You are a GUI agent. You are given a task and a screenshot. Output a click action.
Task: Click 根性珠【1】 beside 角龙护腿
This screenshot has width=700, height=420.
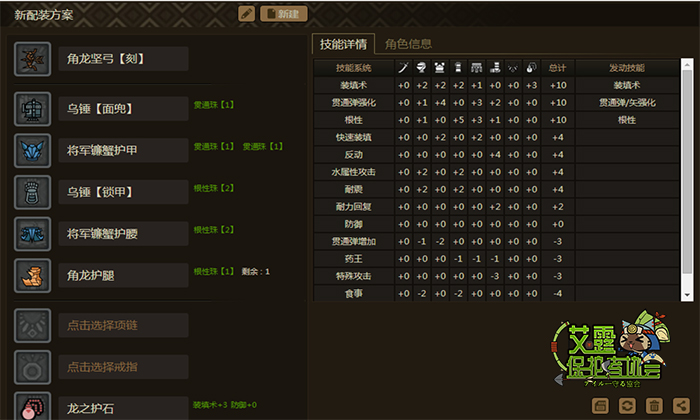pos(214,271)
